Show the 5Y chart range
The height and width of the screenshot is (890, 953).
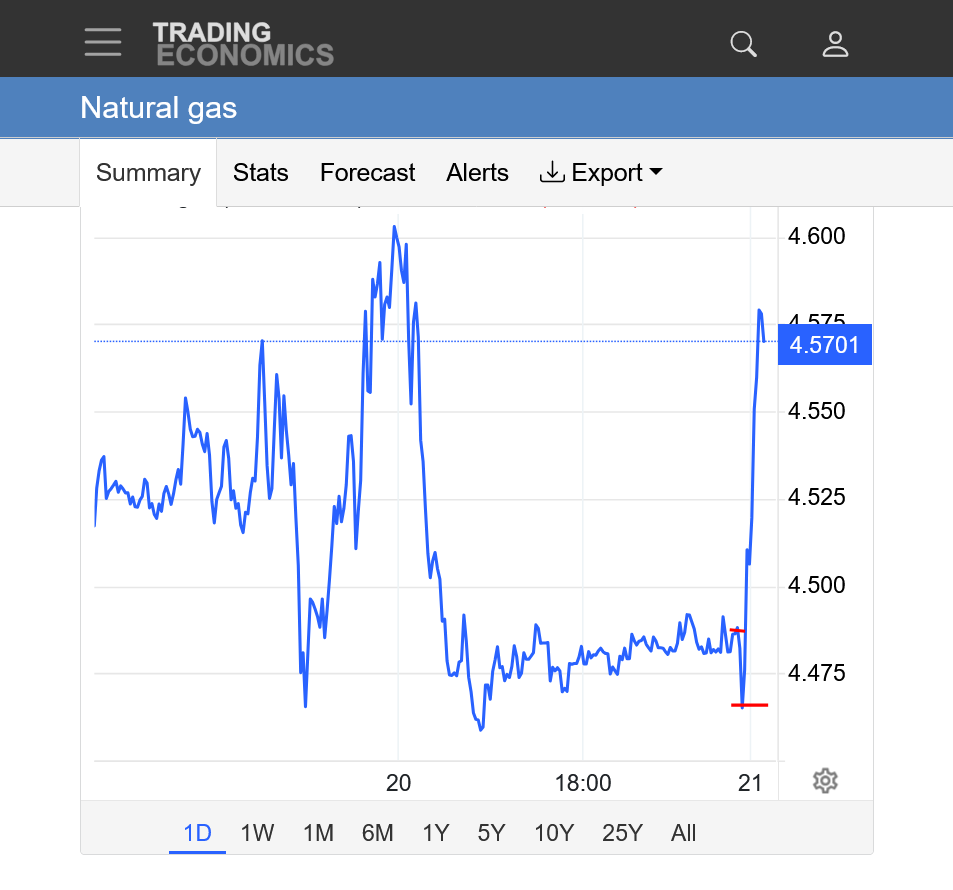click(491, 833)
